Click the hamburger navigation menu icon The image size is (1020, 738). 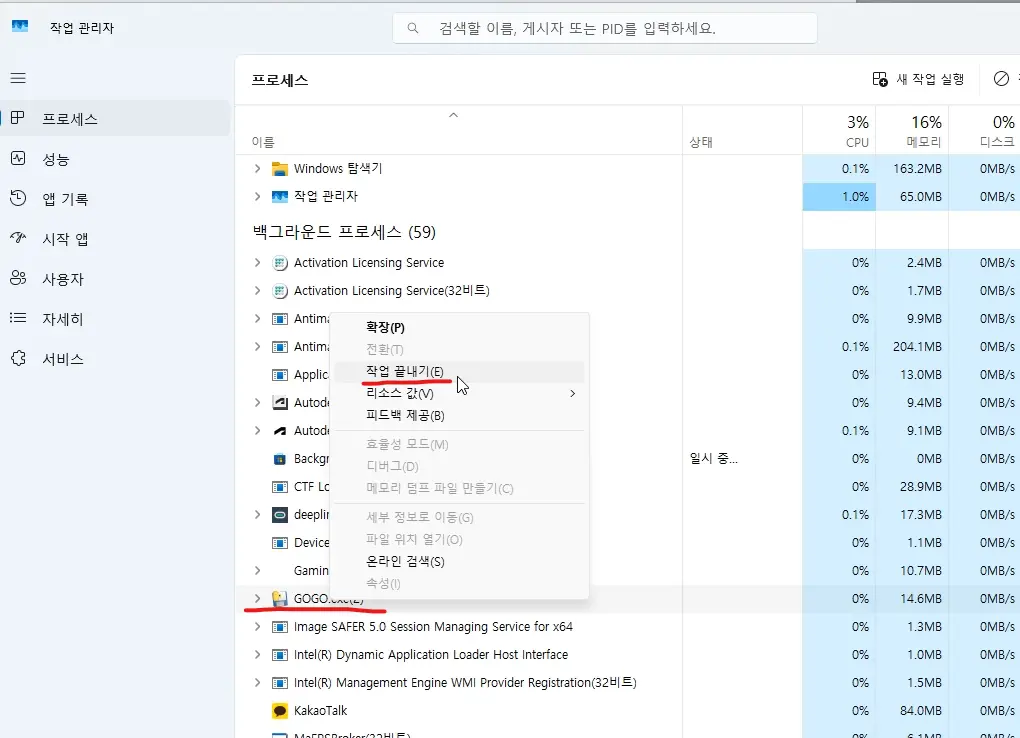[18, 78]
